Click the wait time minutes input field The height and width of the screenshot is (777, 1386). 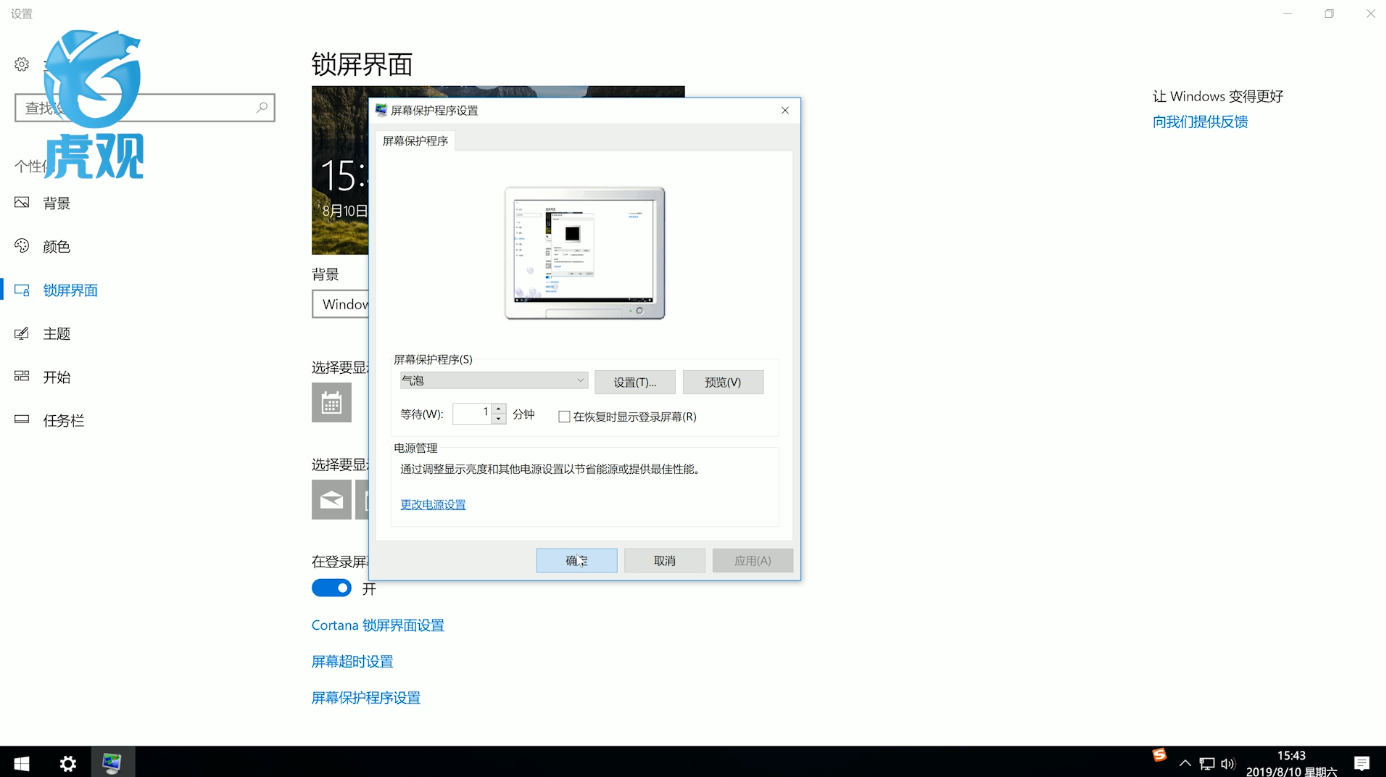coord(472,413)
